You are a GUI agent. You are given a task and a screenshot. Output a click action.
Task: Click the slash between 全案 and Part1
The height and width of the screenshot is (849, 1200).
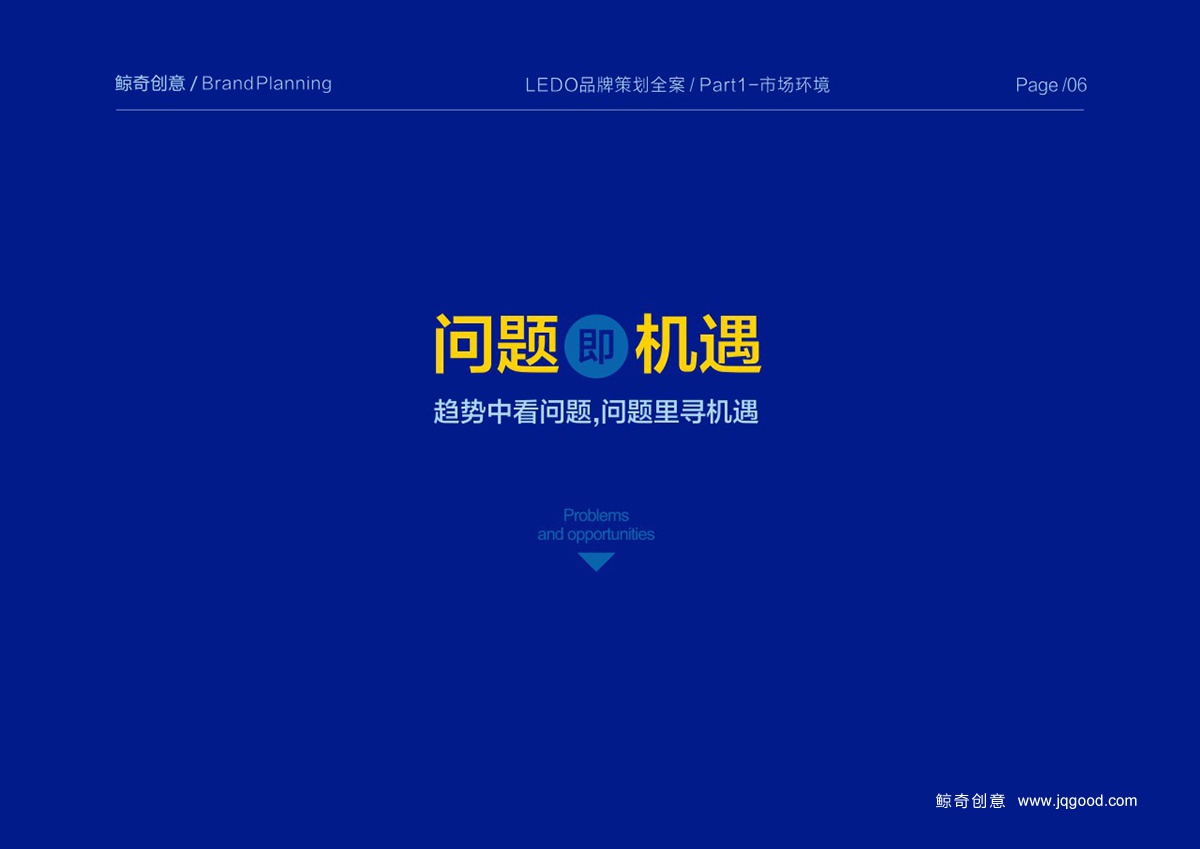point(692,86)
